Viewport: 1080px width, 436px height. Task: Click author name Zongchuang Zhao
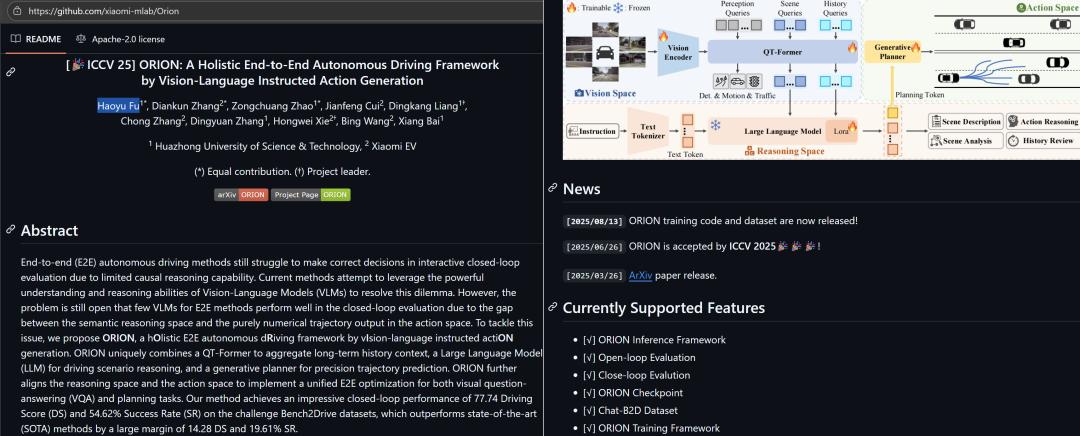(272, 106)
